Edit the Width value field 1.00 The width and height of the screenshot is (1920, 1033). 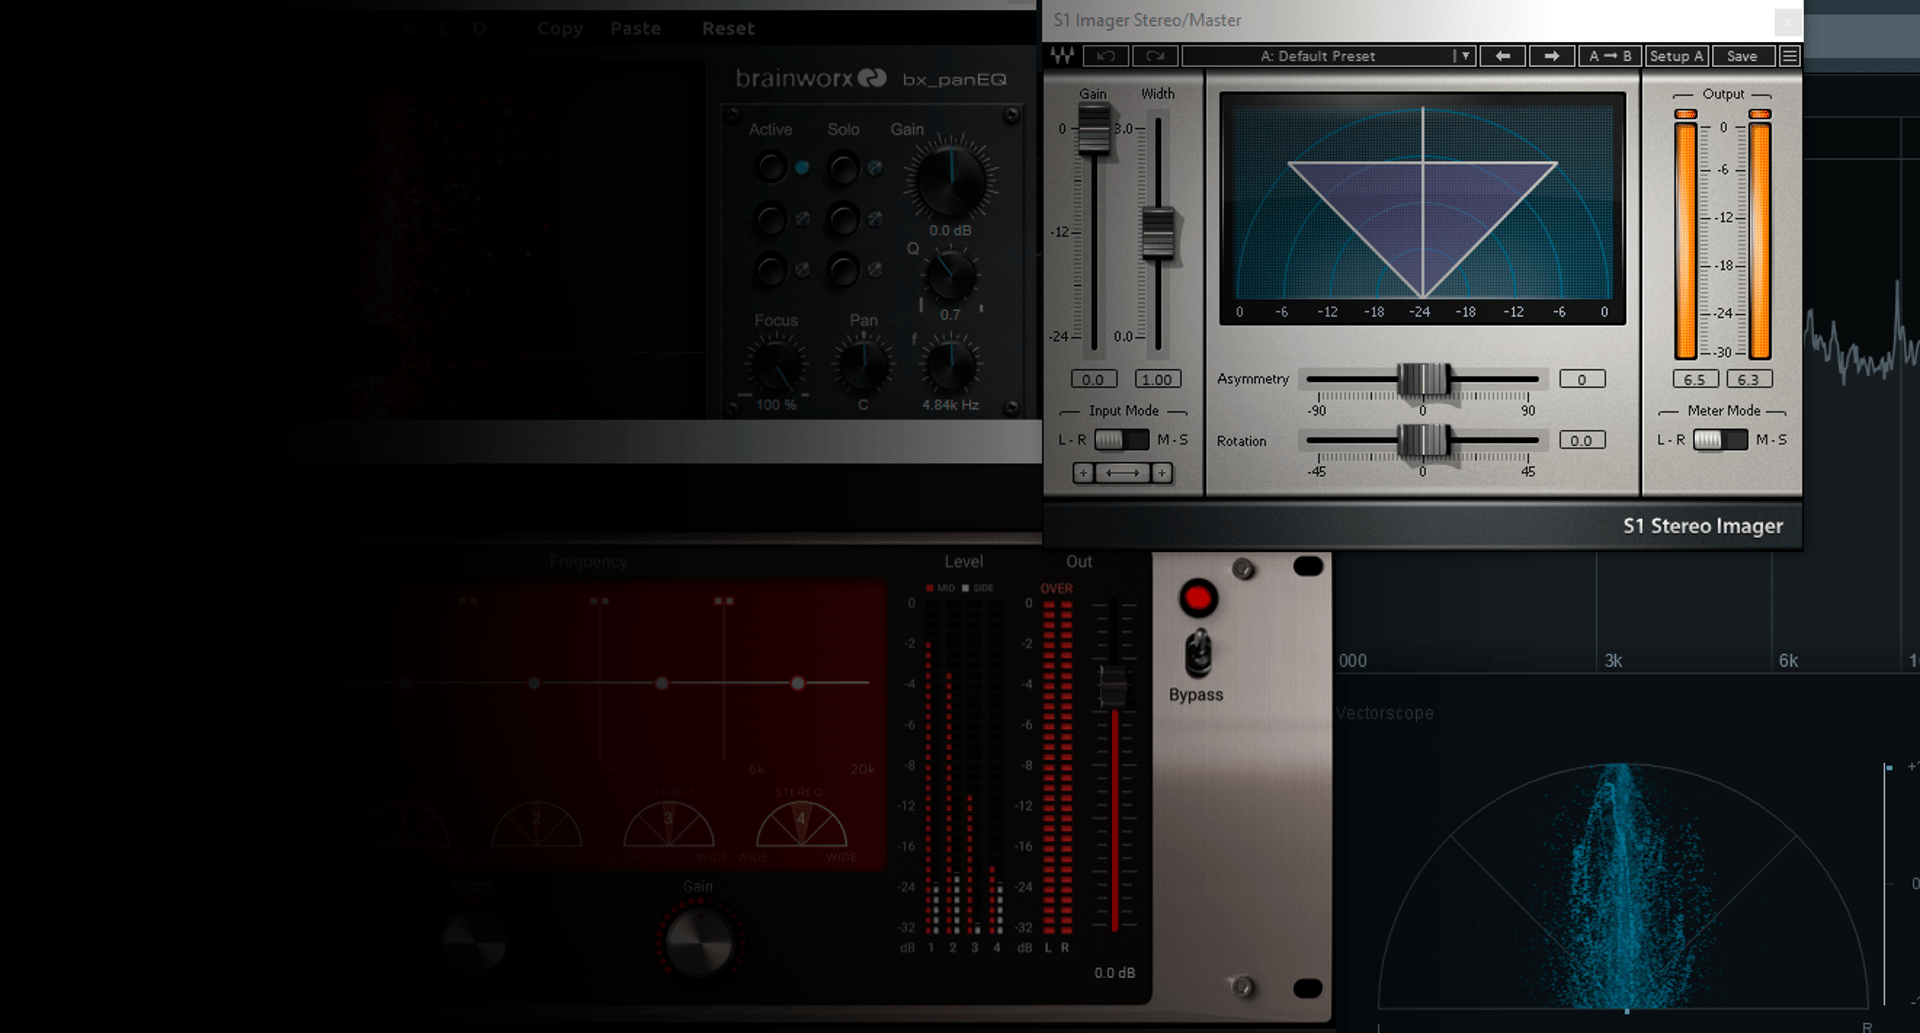[x=1157, y=379]
